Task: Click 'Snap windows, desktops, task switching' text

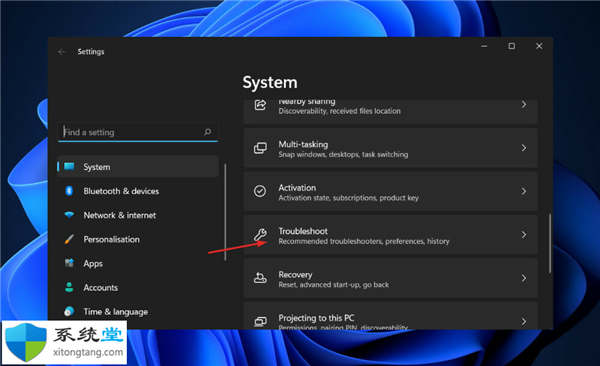Action: tap(343, 154)
